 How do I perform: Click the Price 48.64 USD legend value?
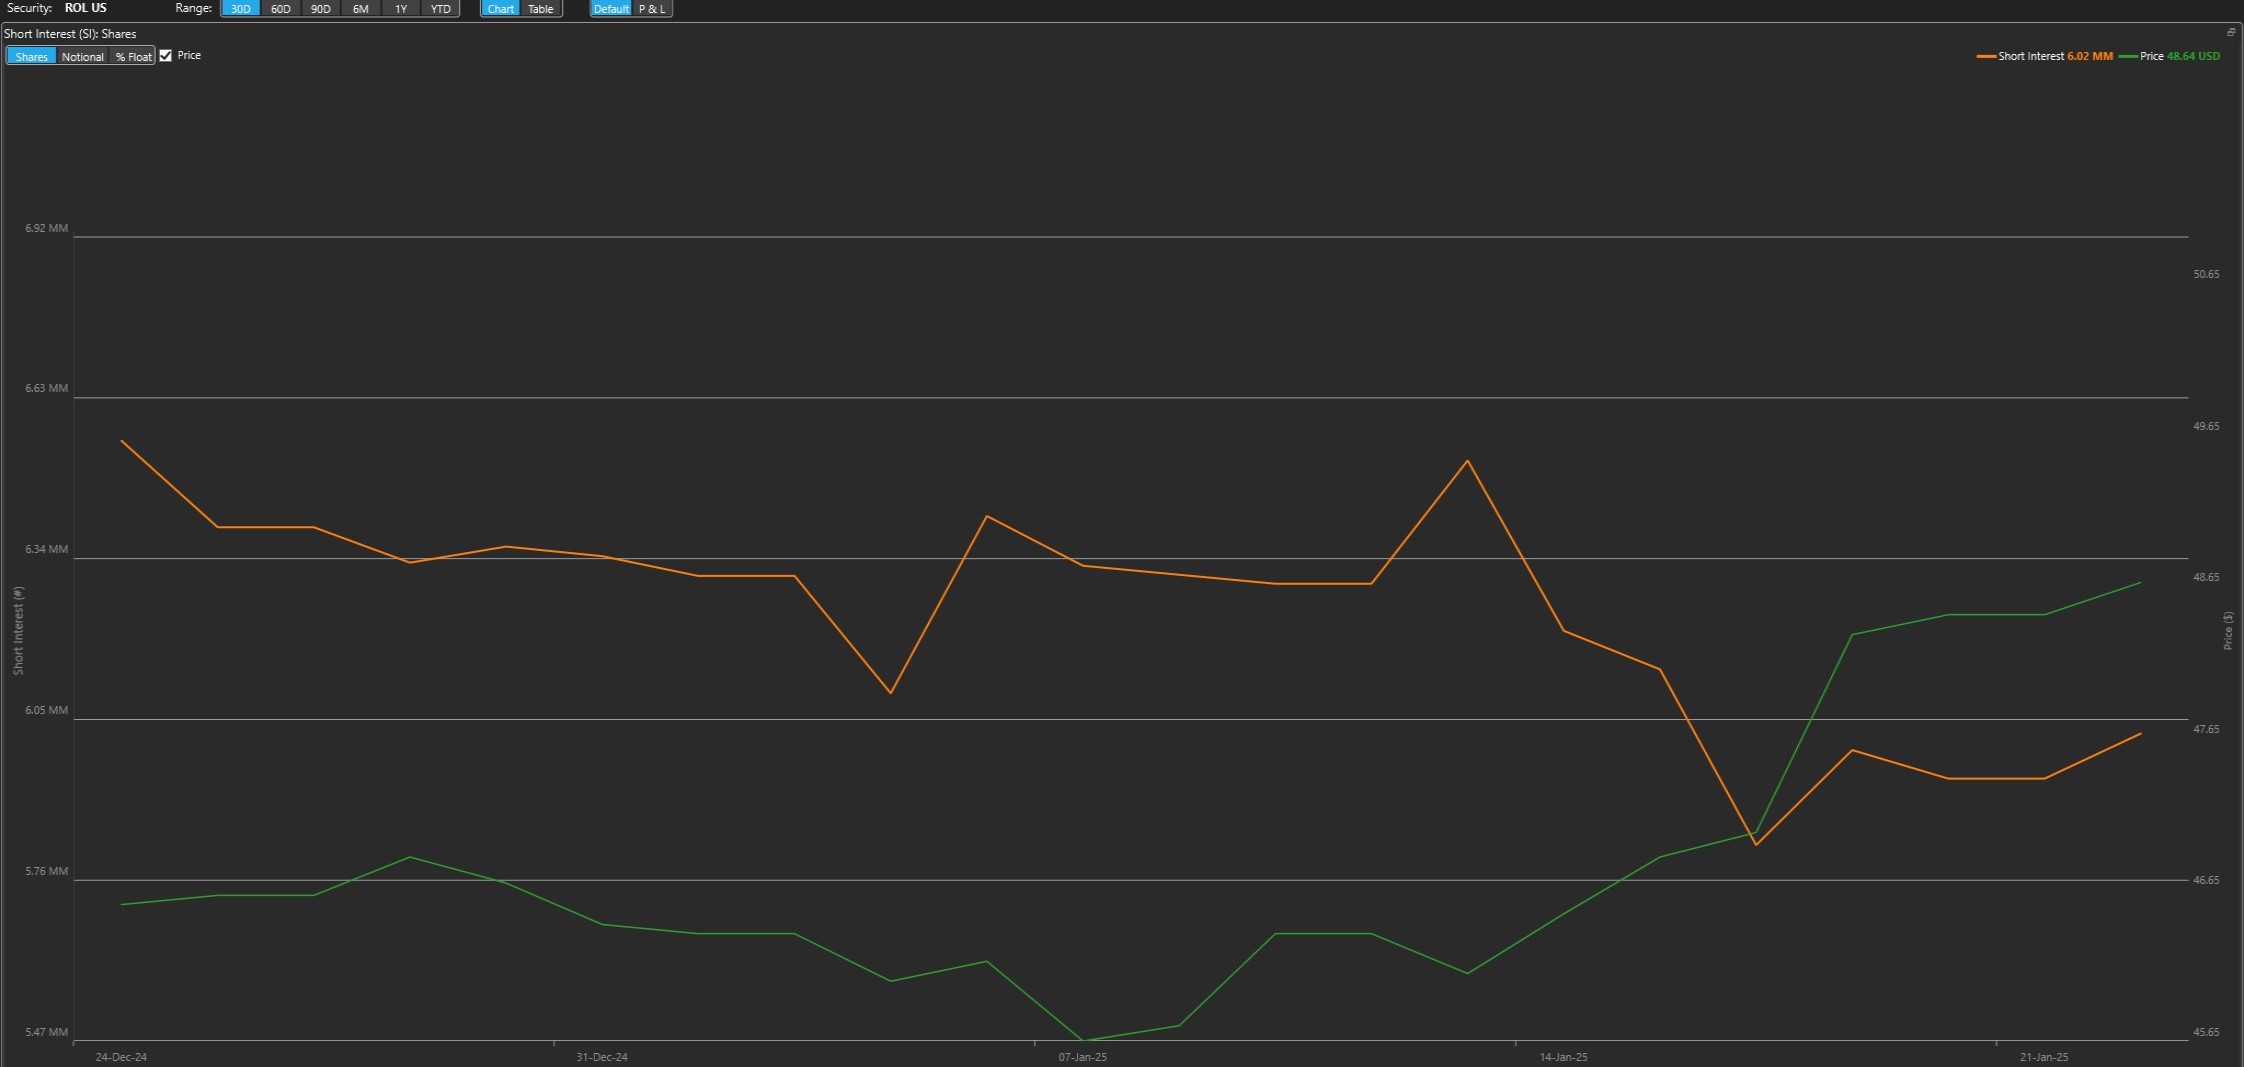pyautogui.click(x=2193, y=56)
